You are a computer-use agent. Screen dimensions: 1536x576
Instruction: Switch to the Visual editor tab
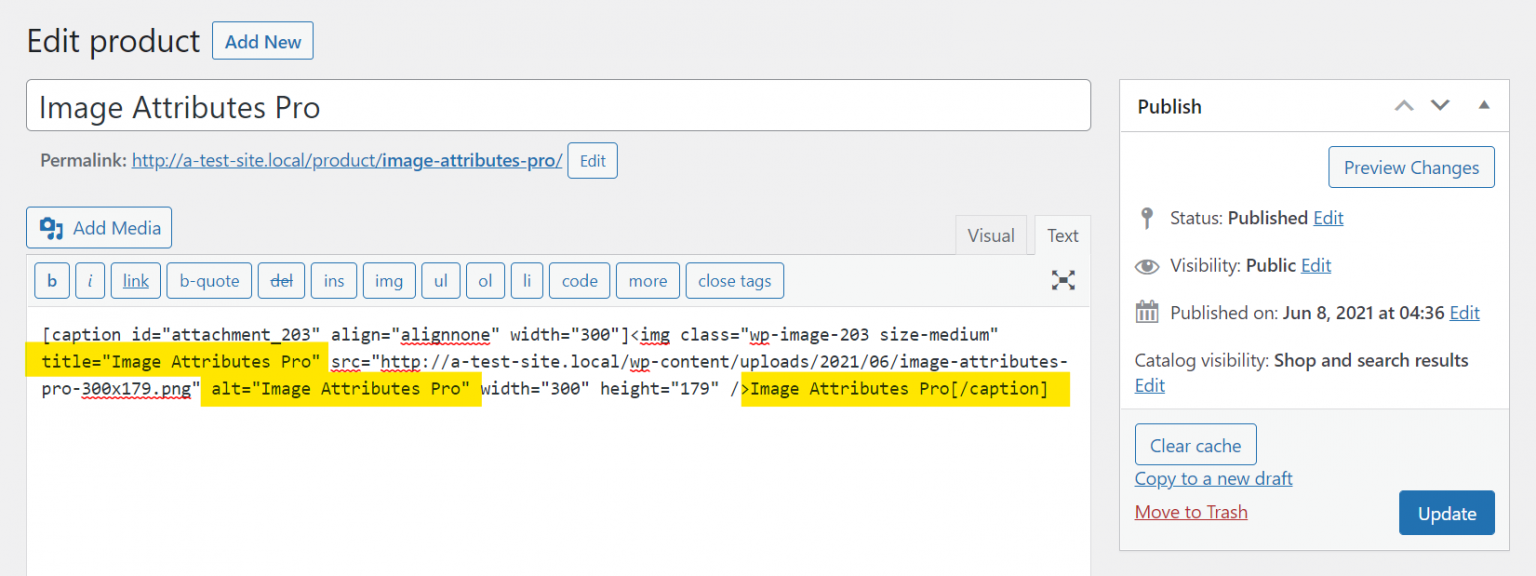(990, 235)
